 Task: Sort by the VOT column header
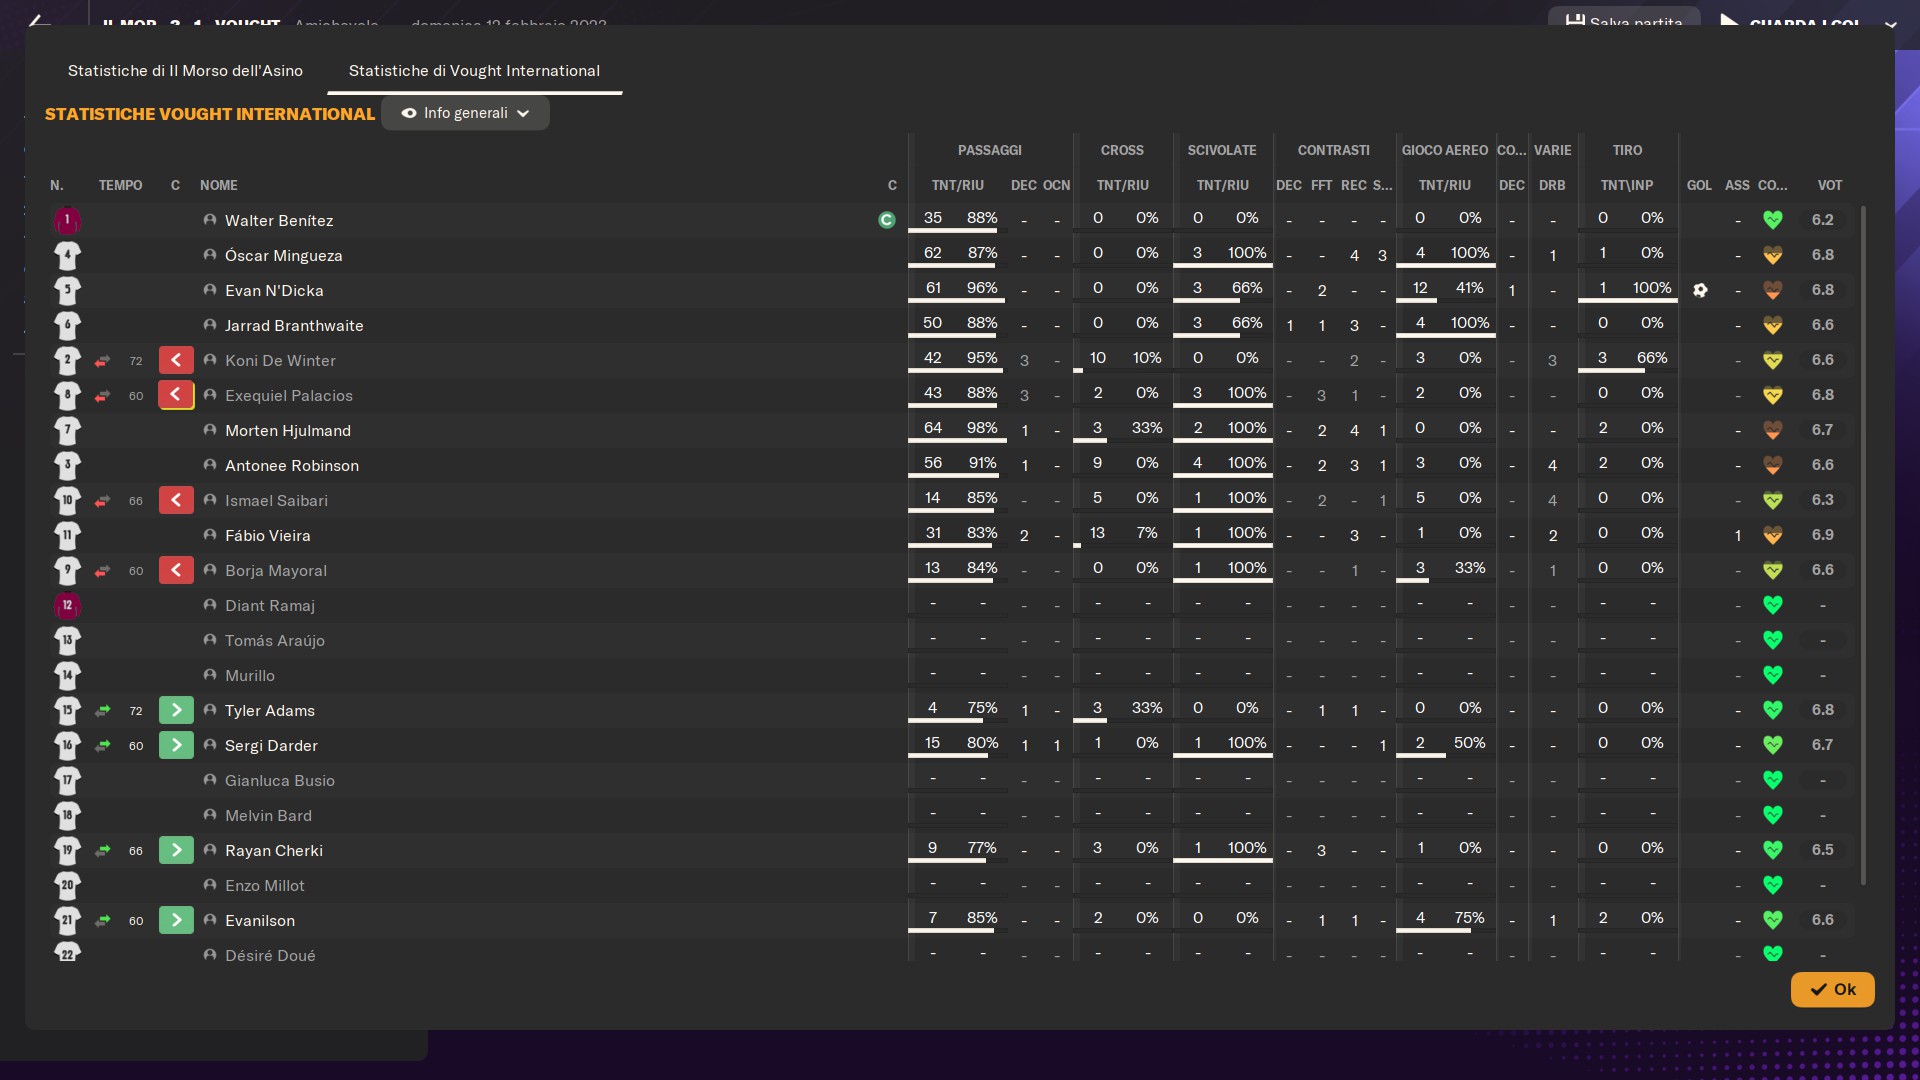pyautogui.click(x=1829, y=185)
